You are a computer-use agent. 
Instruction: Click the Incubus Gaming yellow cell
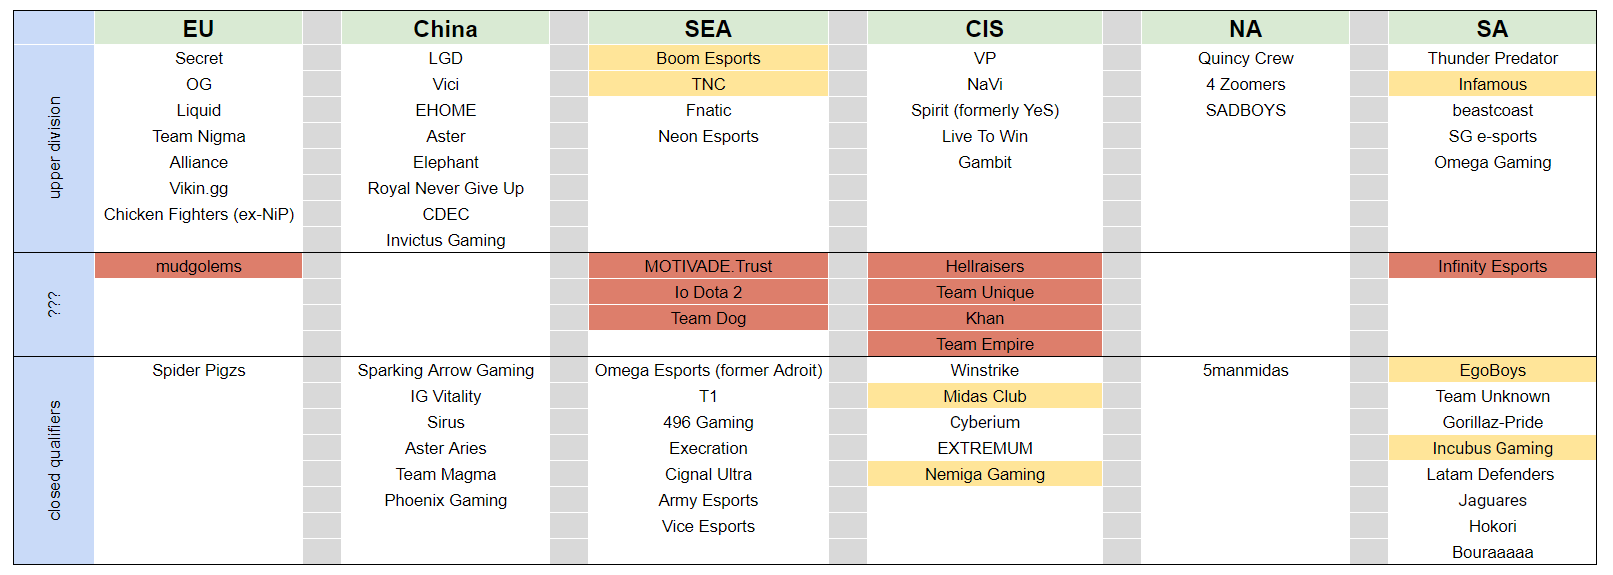(x=1492, y=448)
